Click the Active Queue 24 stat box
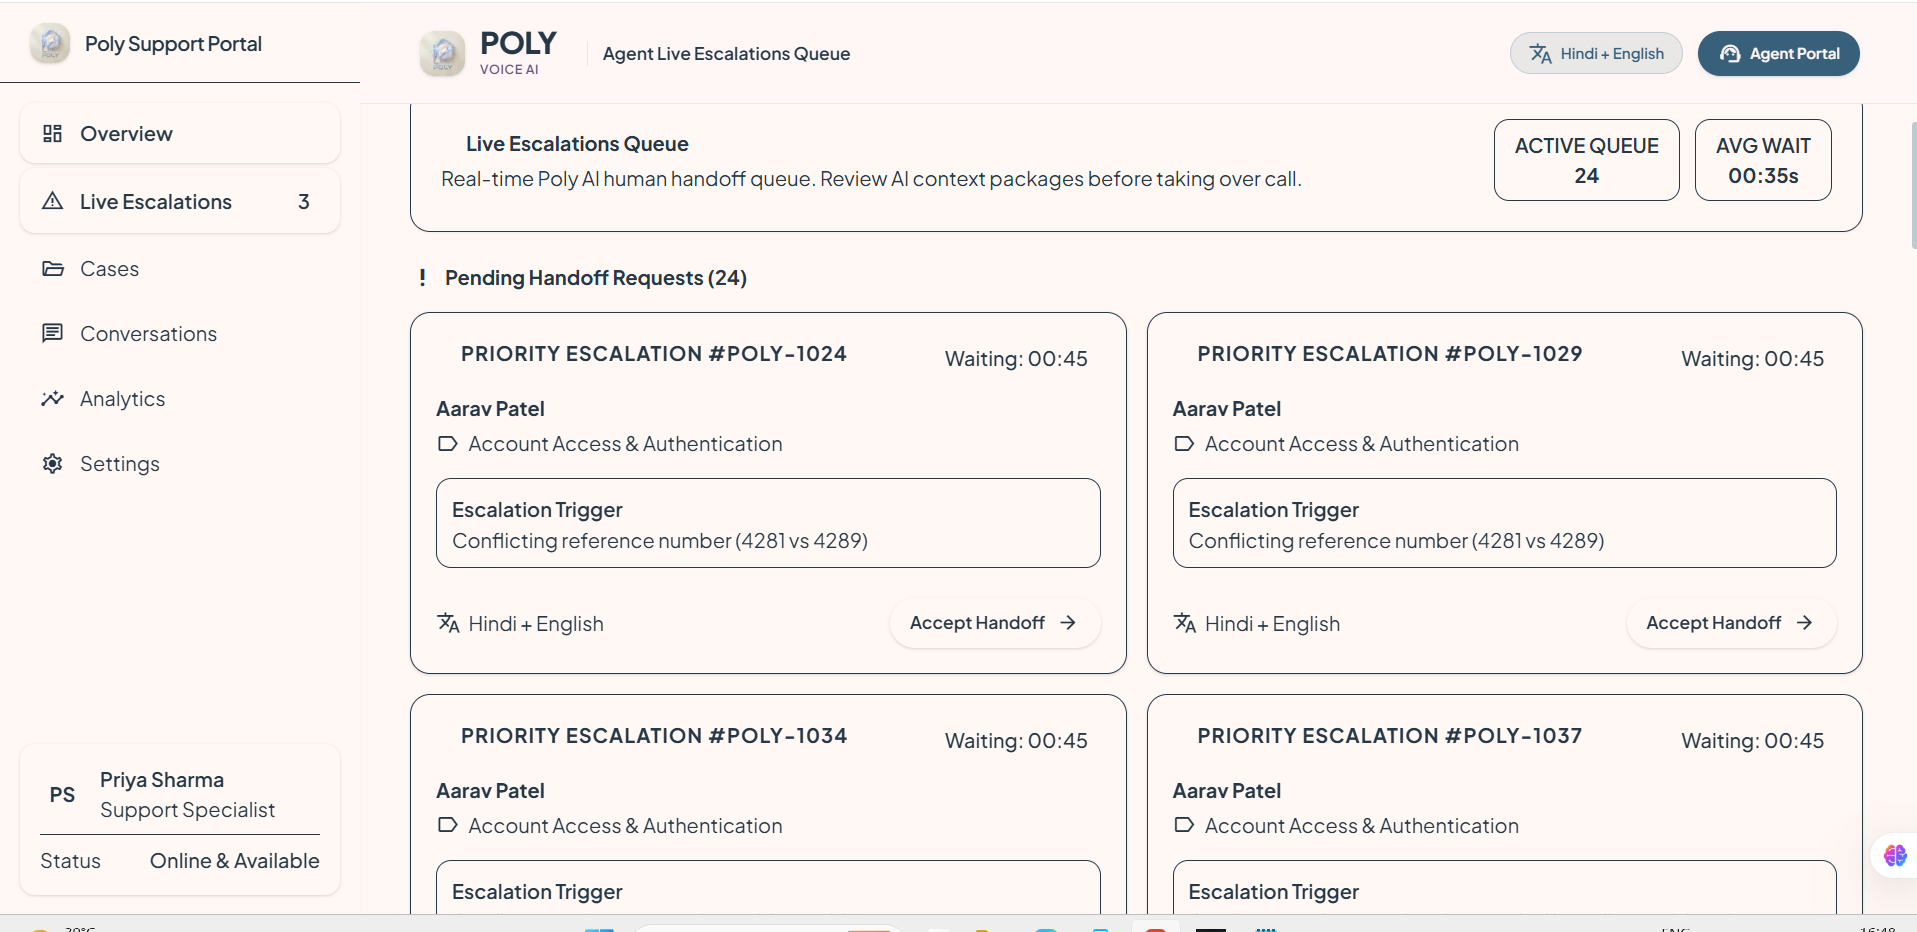The image size is (1917, 932). click(1587, 160)
